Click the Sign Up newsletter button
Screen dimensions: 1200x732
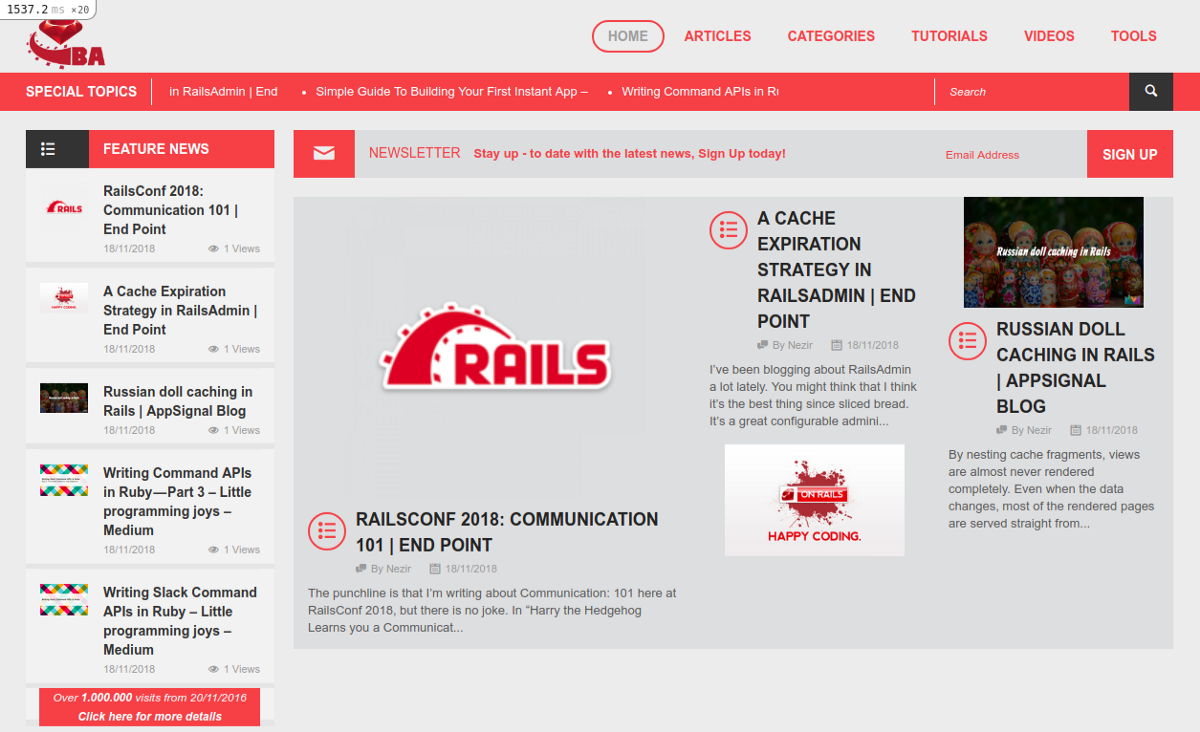pyautogui.click(x=1130, y=154)
